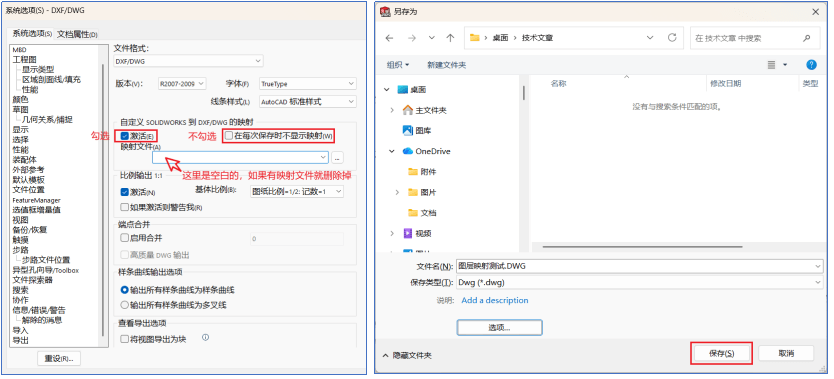Screen dimensions: 834x379
Task: Select 导出 in options tree
Action: [20, 340]
